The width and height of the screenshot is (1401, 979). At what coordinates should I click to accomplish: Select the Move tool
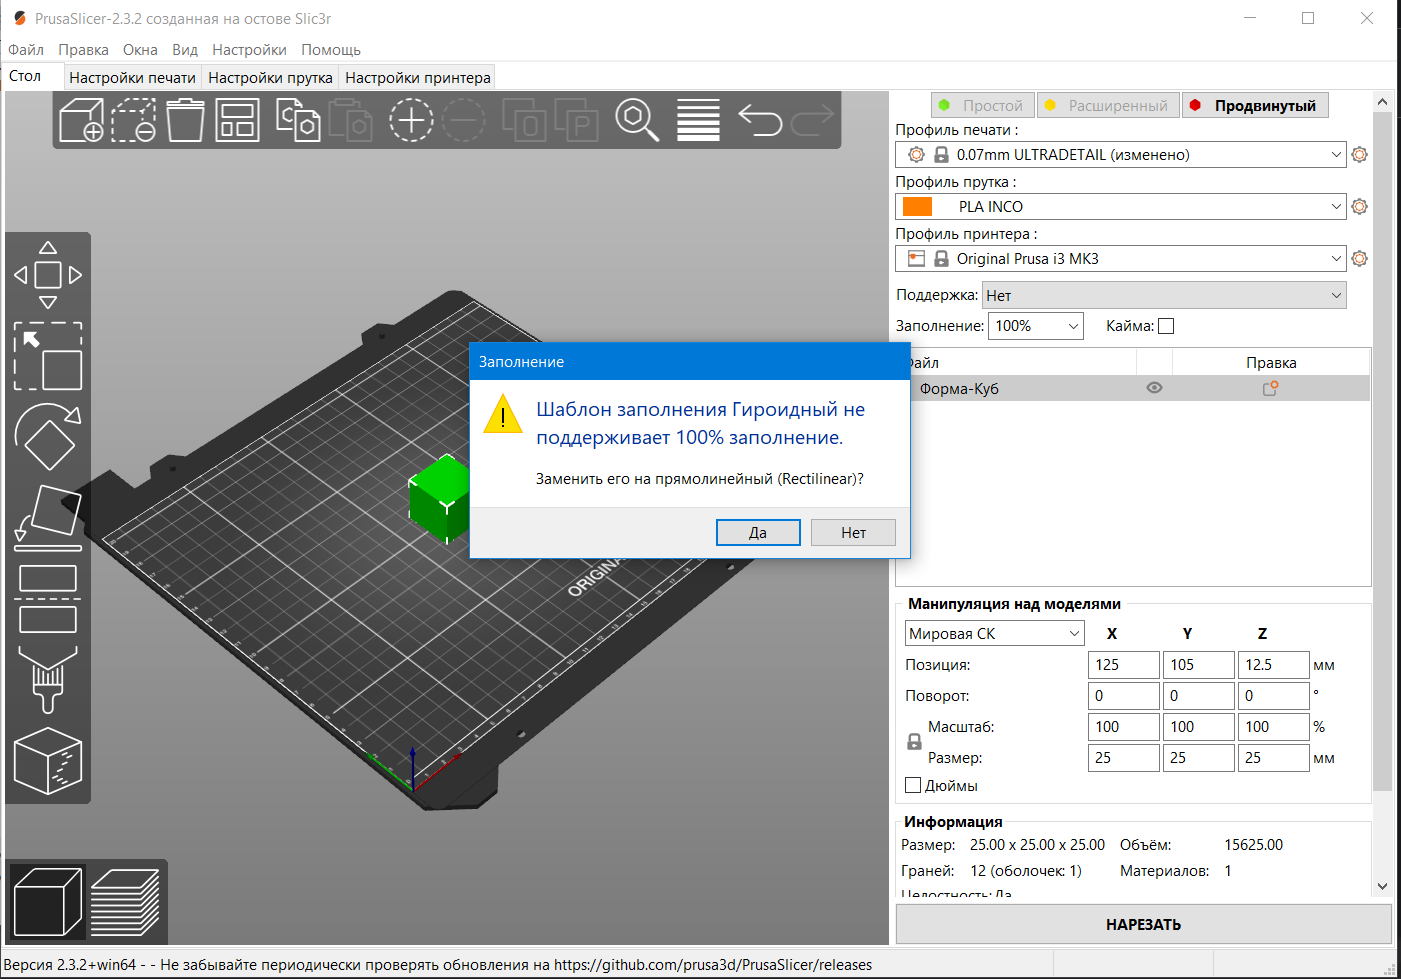(x=47, y=273)
